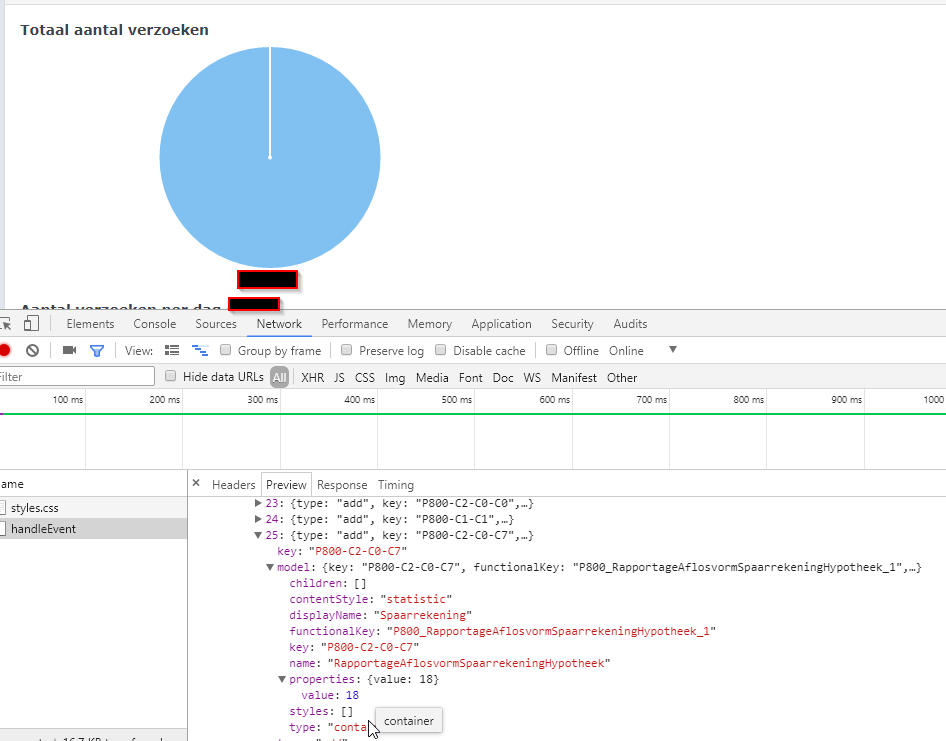The image size is (946, 741).
Task: Open the Elements tab
Action: [90, 323]
